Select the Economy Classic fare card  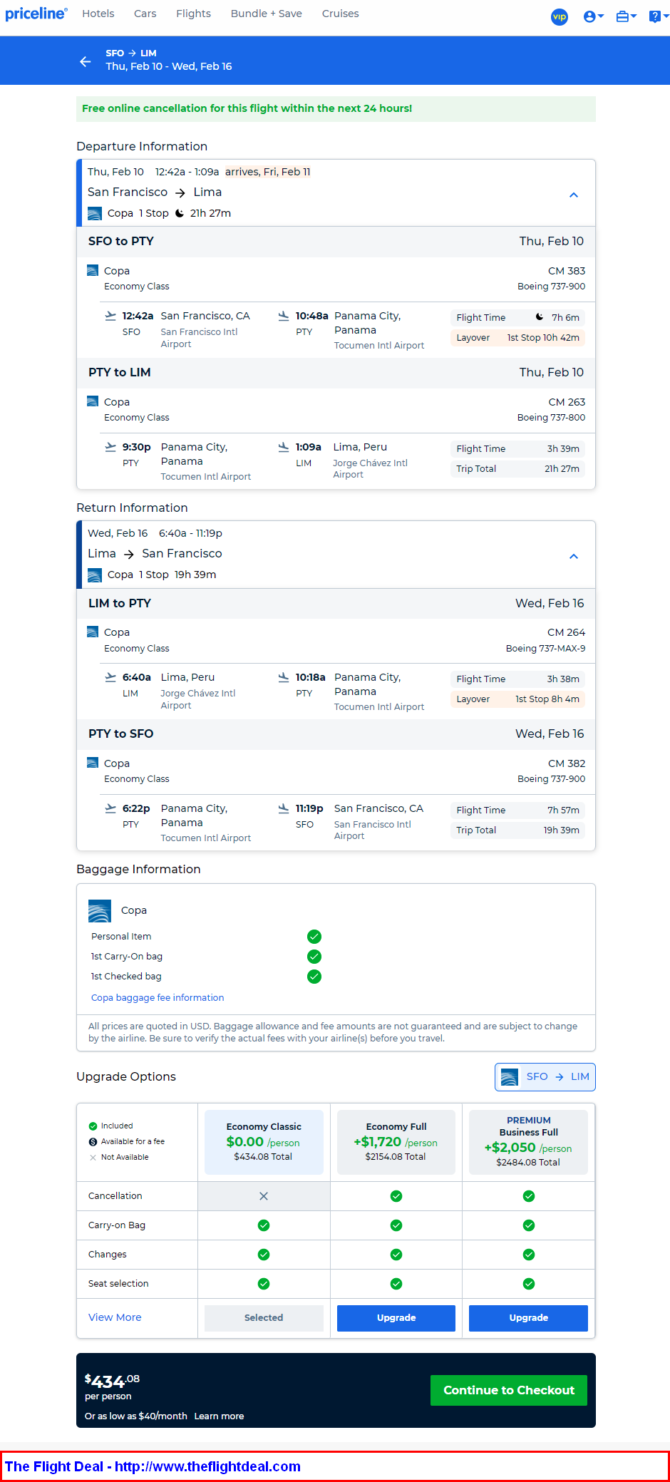tap(264, 1142)
